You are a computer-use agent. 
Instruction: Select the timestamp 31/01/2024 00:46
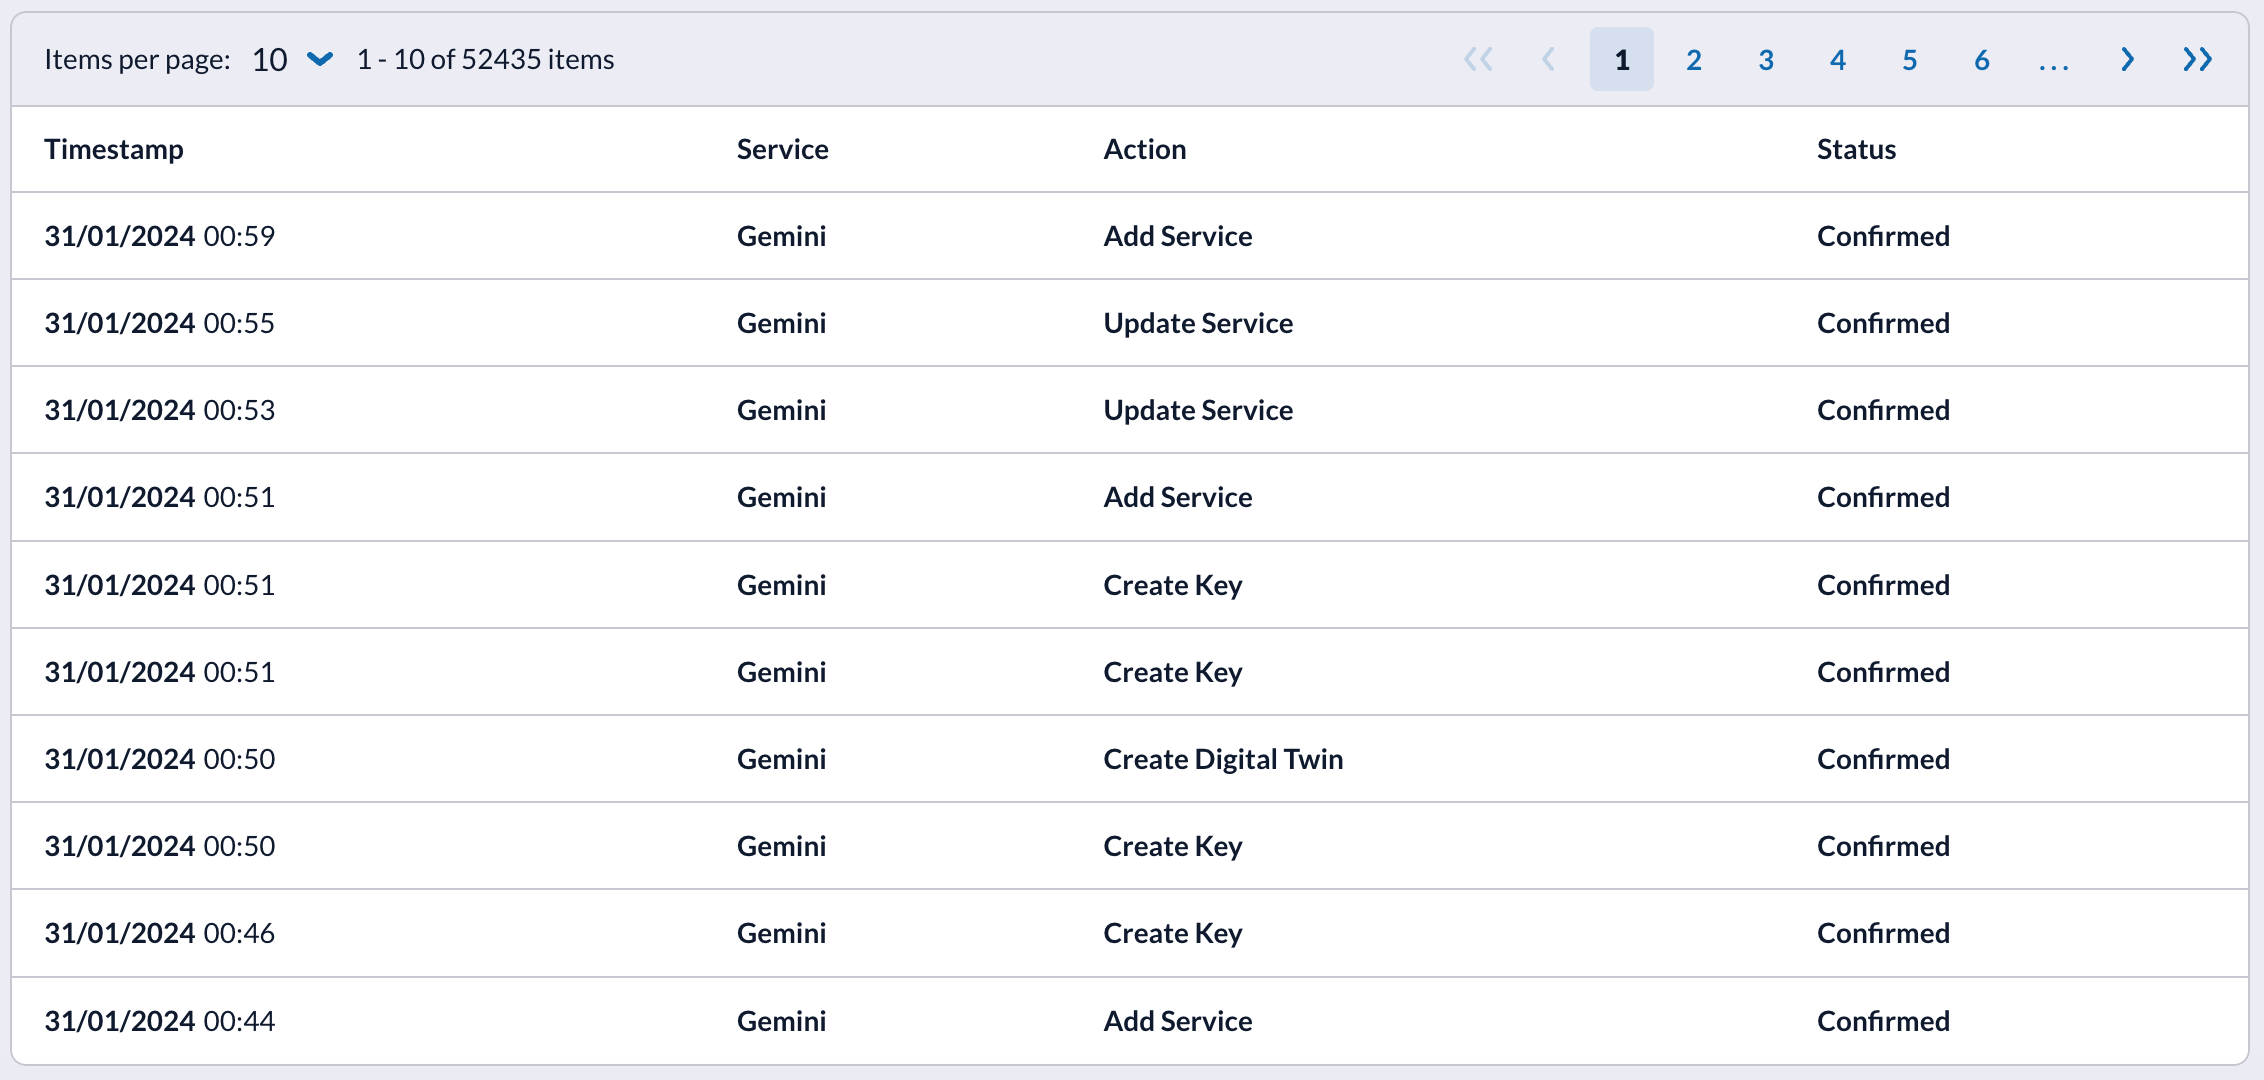point(160,933)
